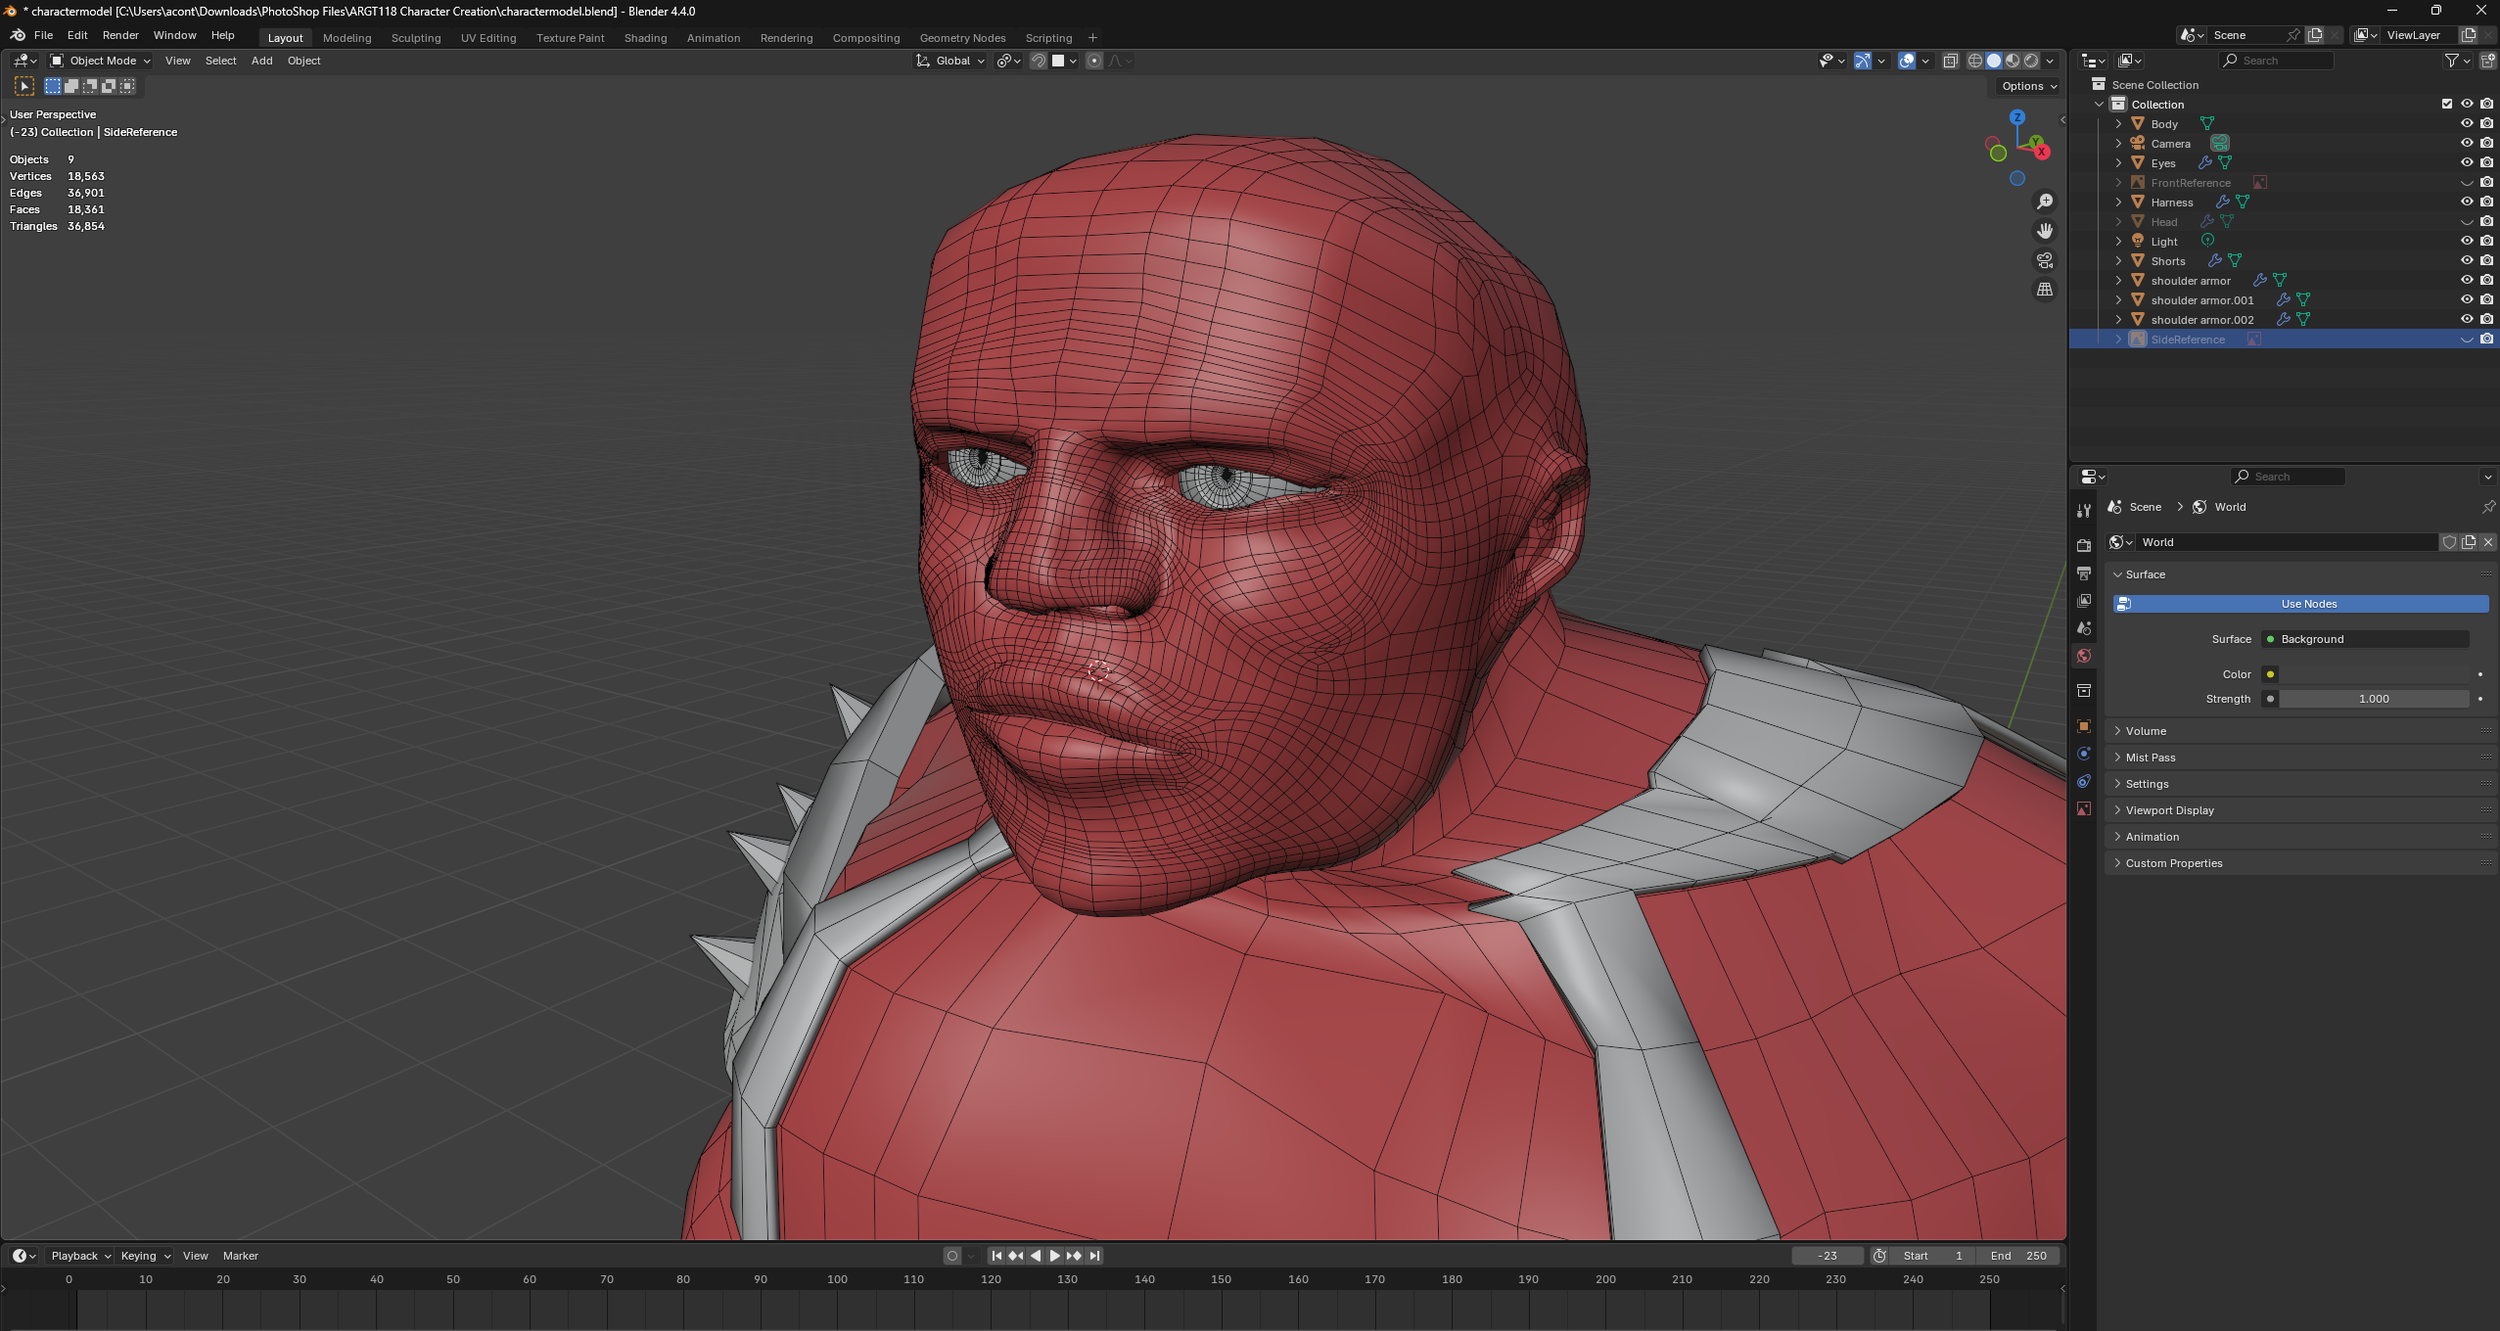Uncheck the Collection exclude checkbox
Image resolution: width=2500 pixels, height=1331 pixels.
[2447, 104]
